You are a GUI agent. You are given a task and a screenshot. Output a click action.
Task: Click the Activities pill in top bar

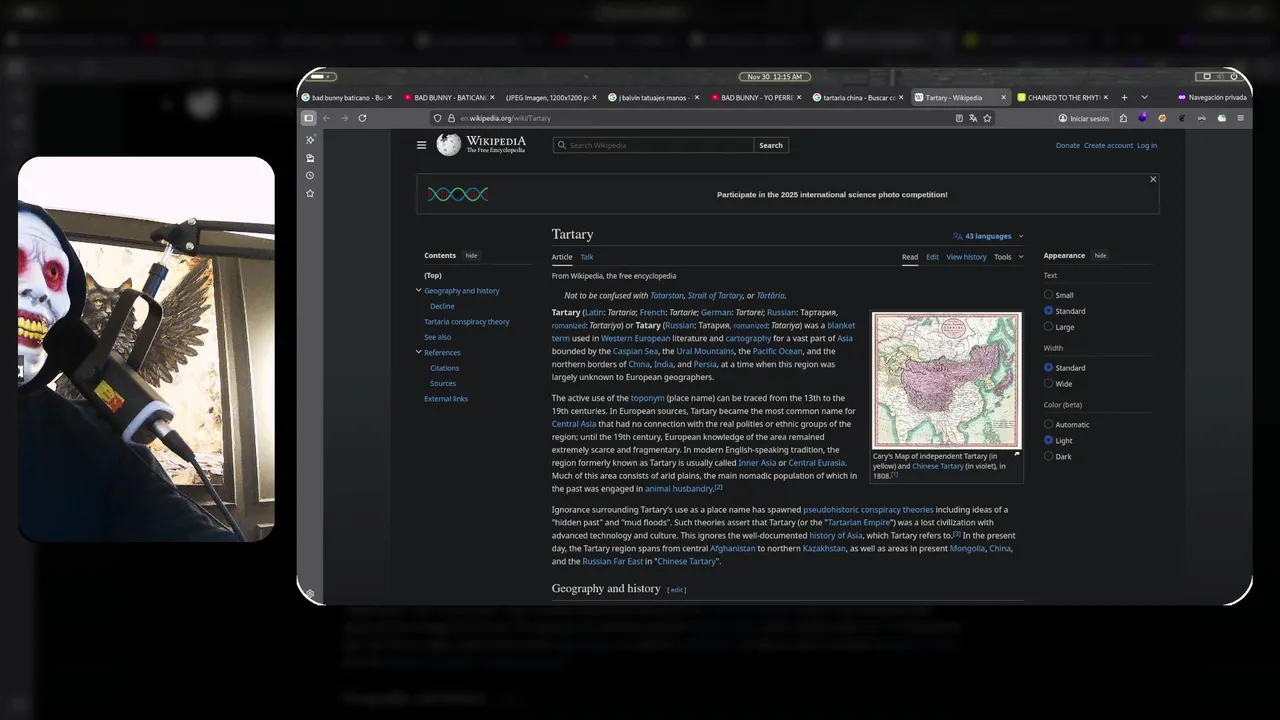click(323, 77)
